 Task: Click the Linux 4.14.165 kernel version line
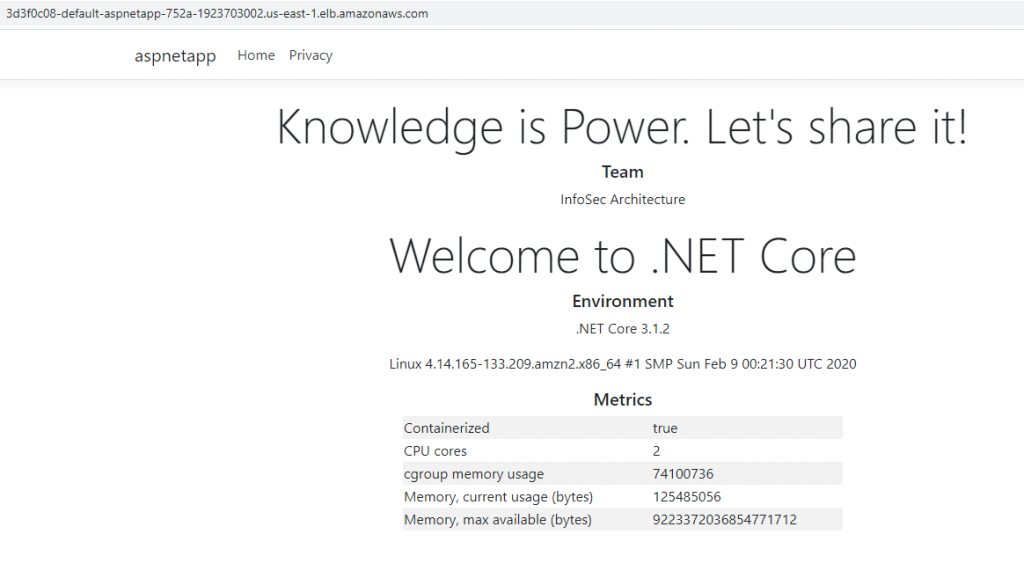[x=622, y=364]
